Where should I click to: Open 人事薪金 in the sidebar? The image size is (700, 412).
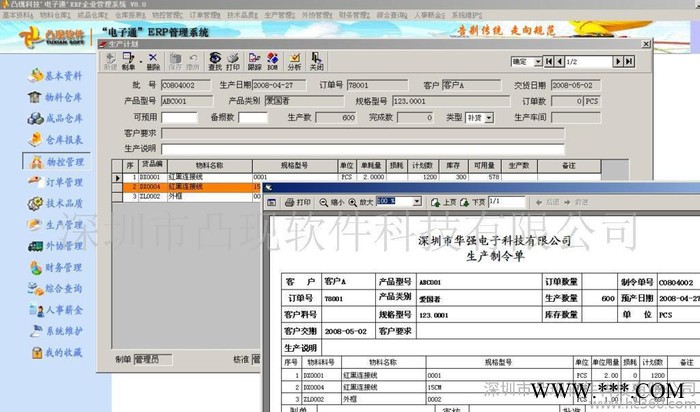(55, 310)
